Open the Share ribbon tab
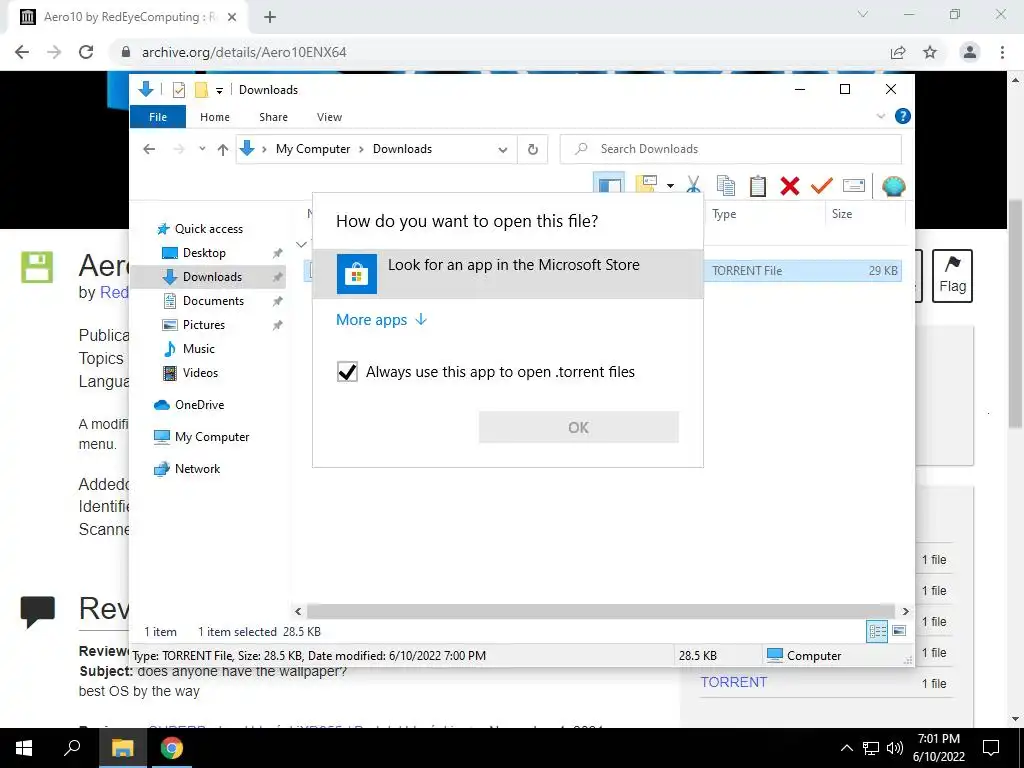 (273, 117)
